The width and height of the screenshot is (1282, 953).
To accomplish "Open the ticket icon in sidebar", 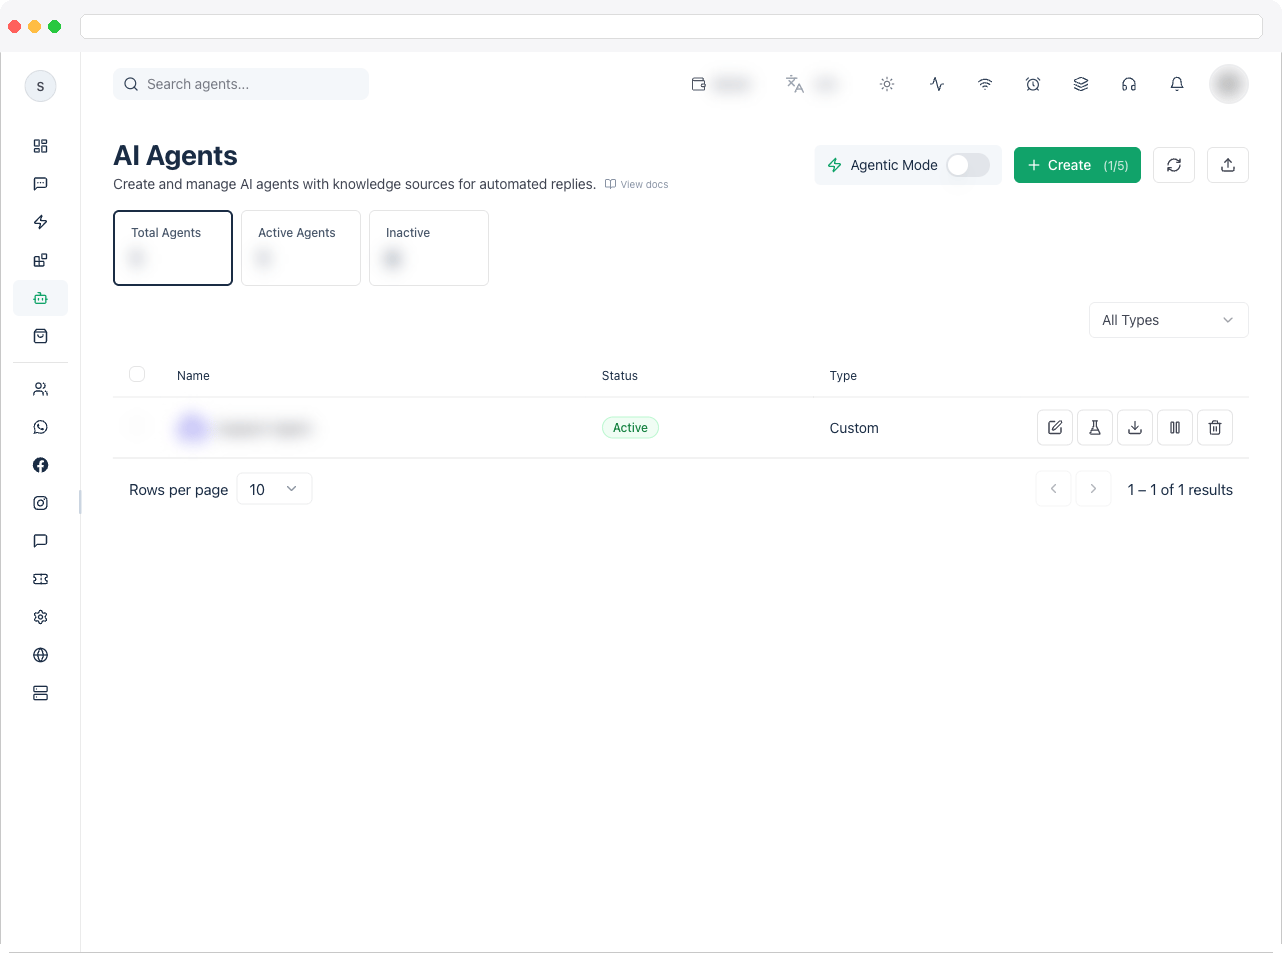I will [x=40, y=579].
